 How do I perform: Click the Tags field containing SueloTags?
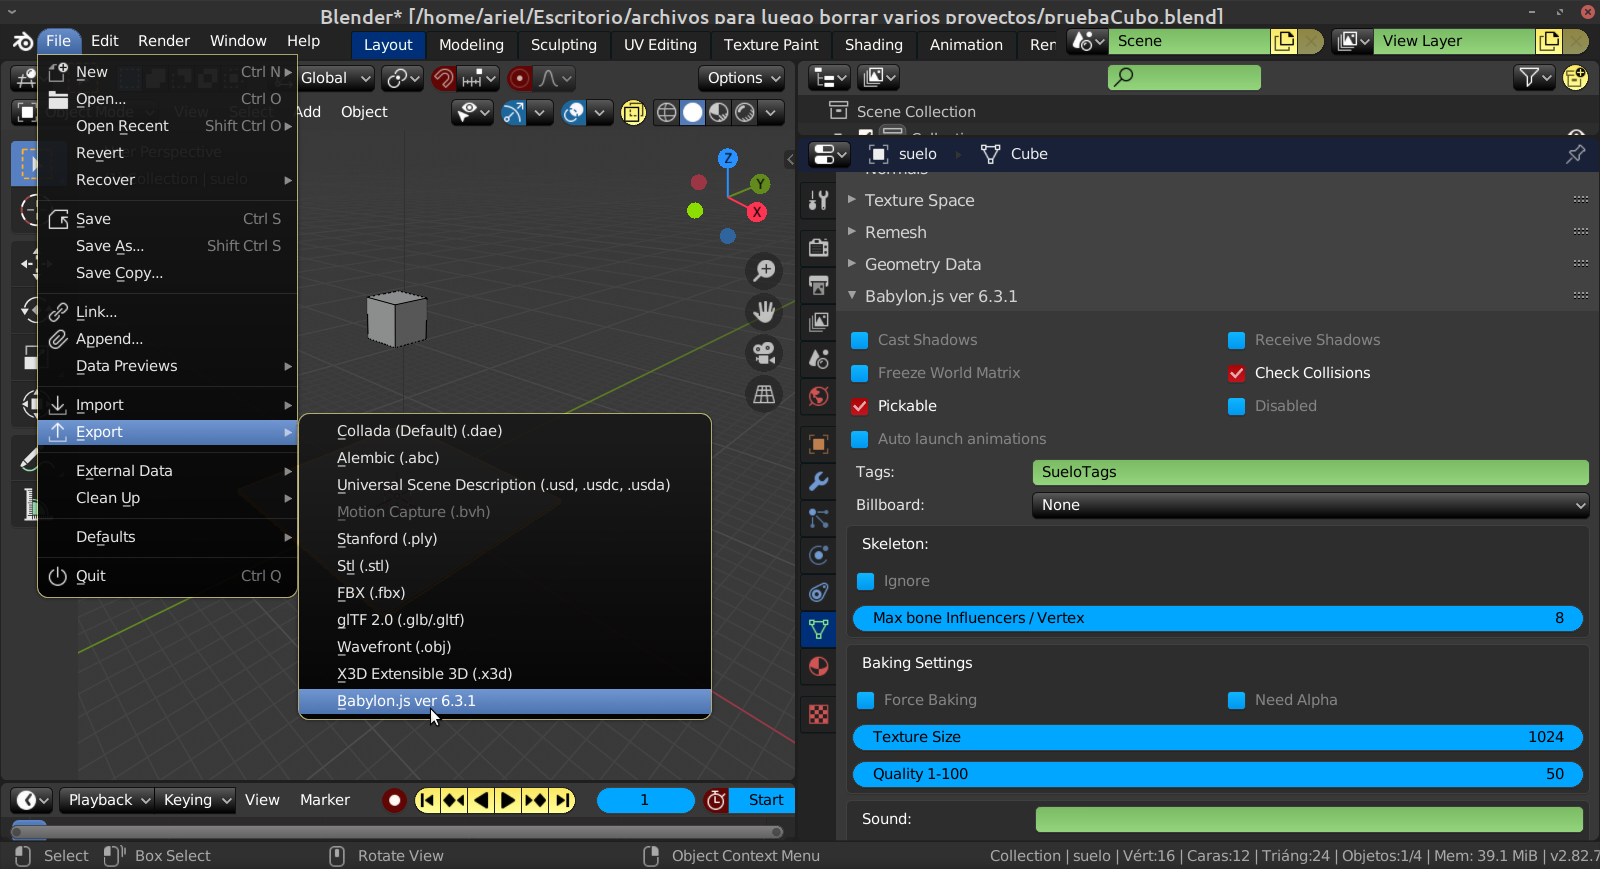coord(1310,472)
